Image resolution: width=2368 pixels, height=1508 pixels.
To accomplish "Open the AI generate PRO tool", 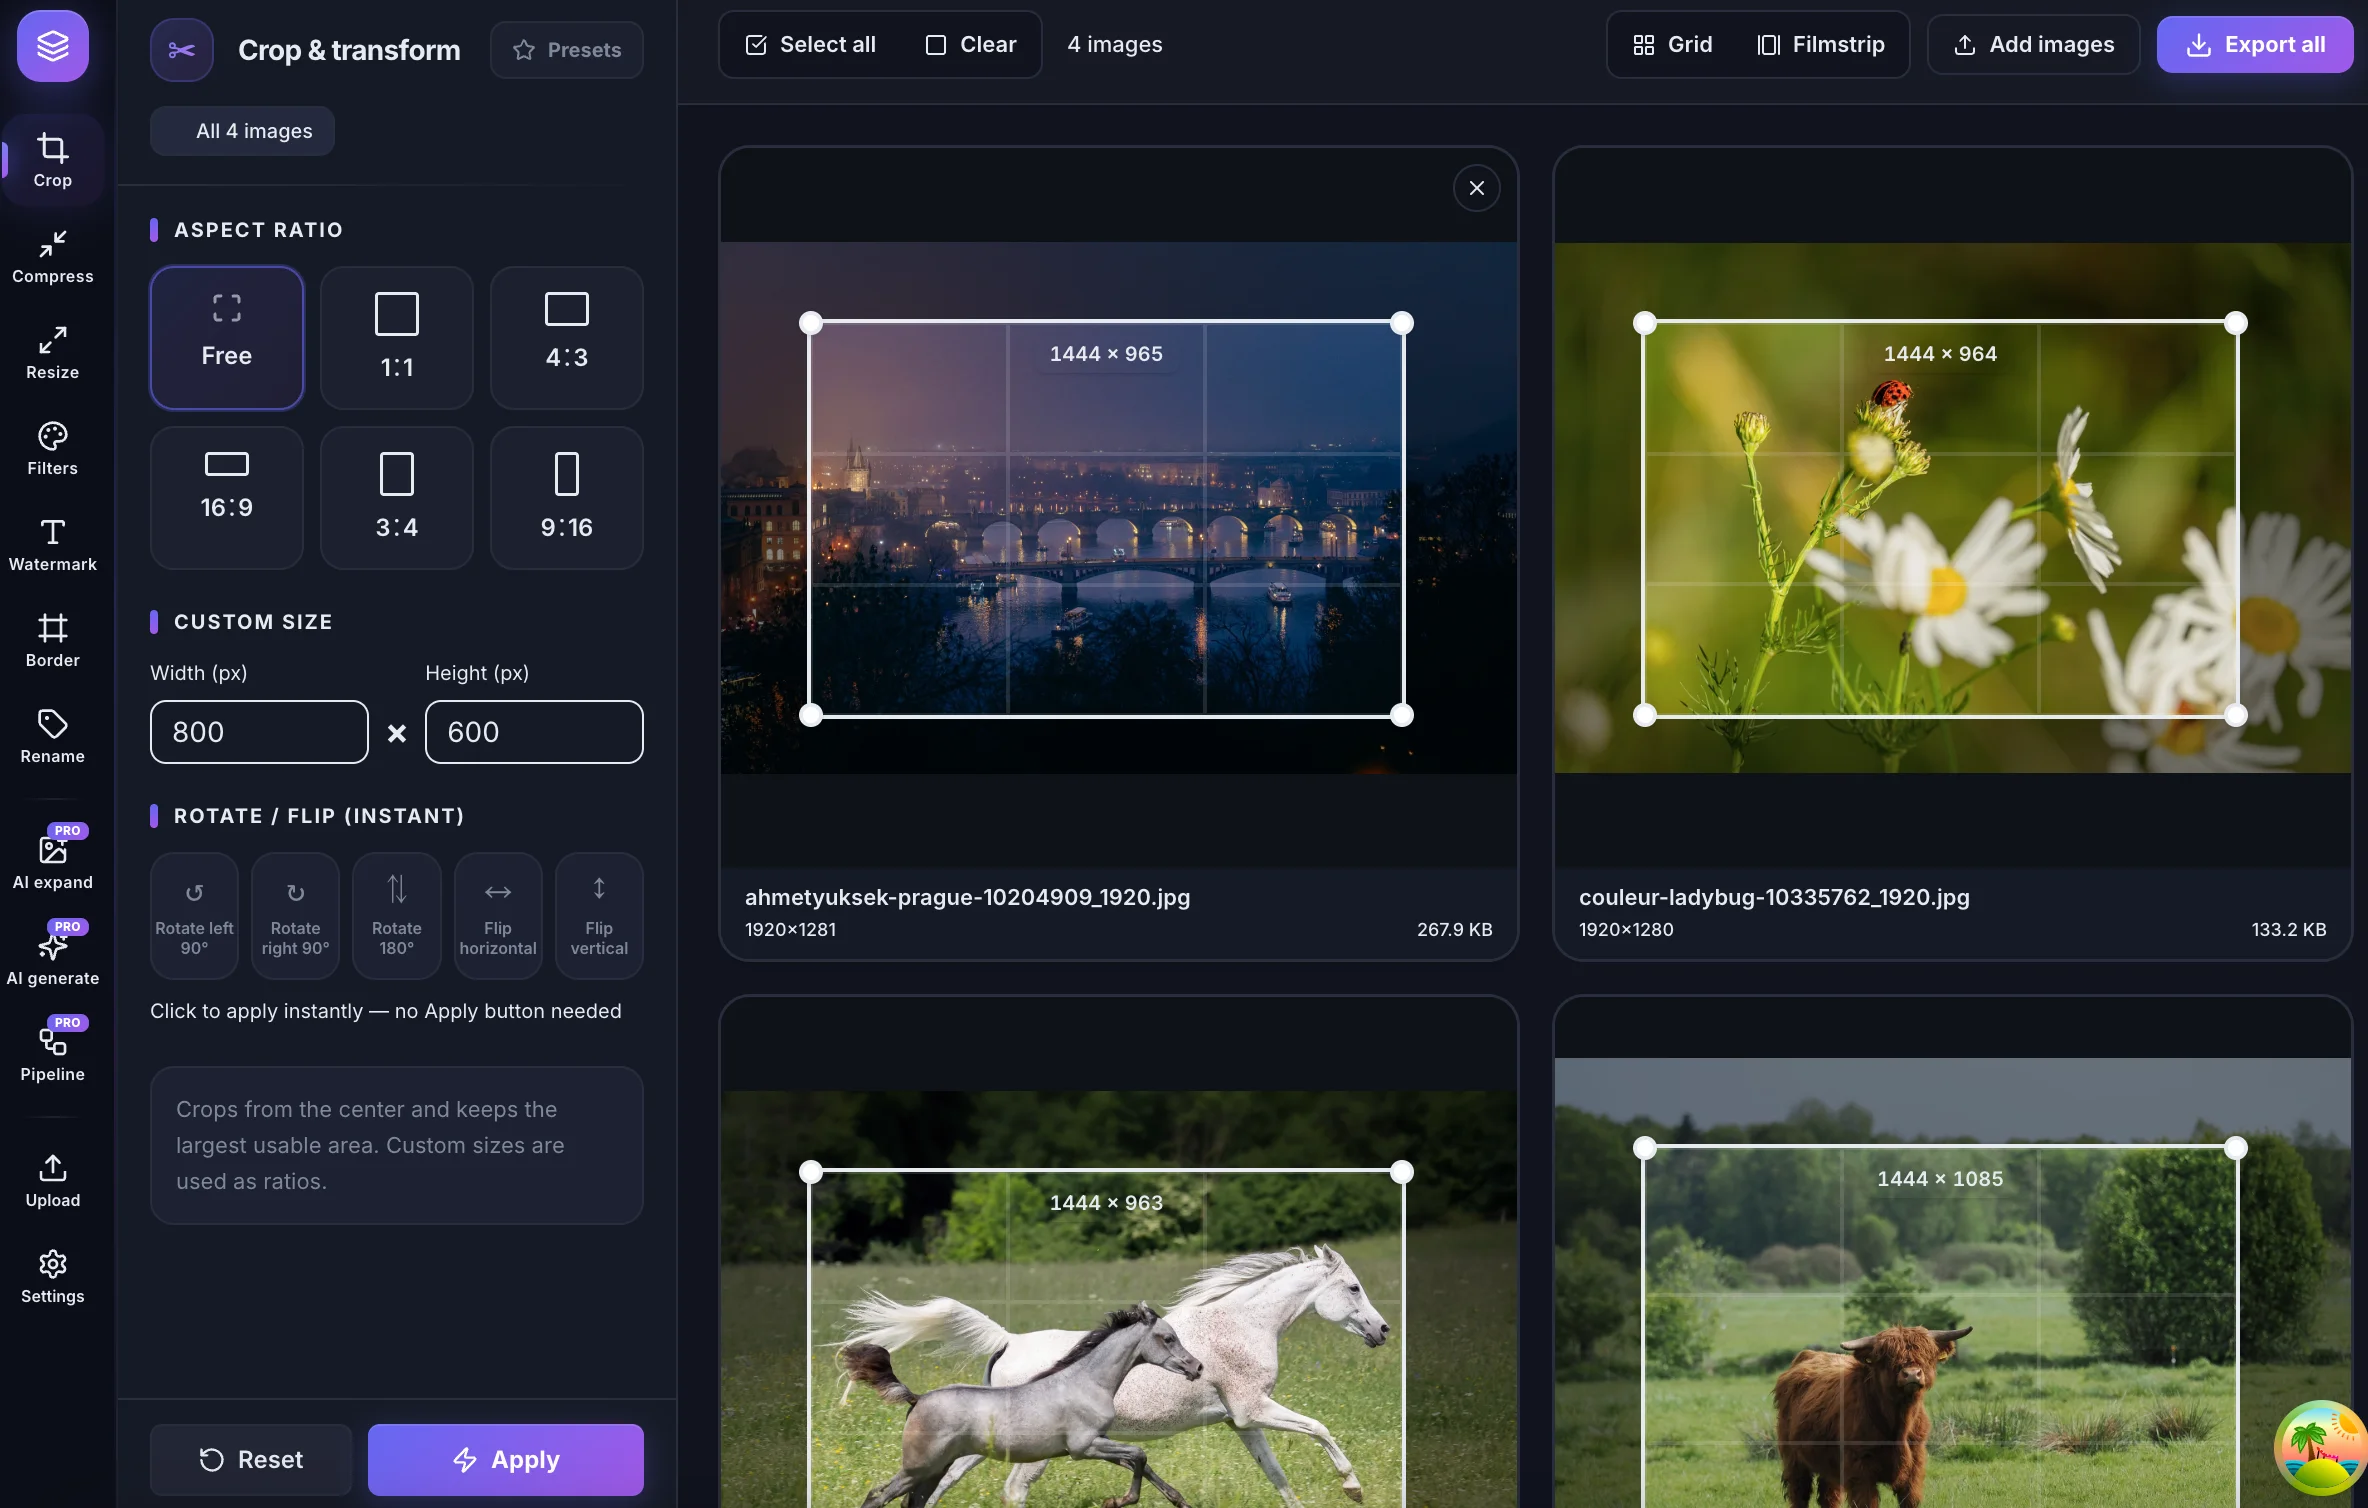I will (52, 955).
